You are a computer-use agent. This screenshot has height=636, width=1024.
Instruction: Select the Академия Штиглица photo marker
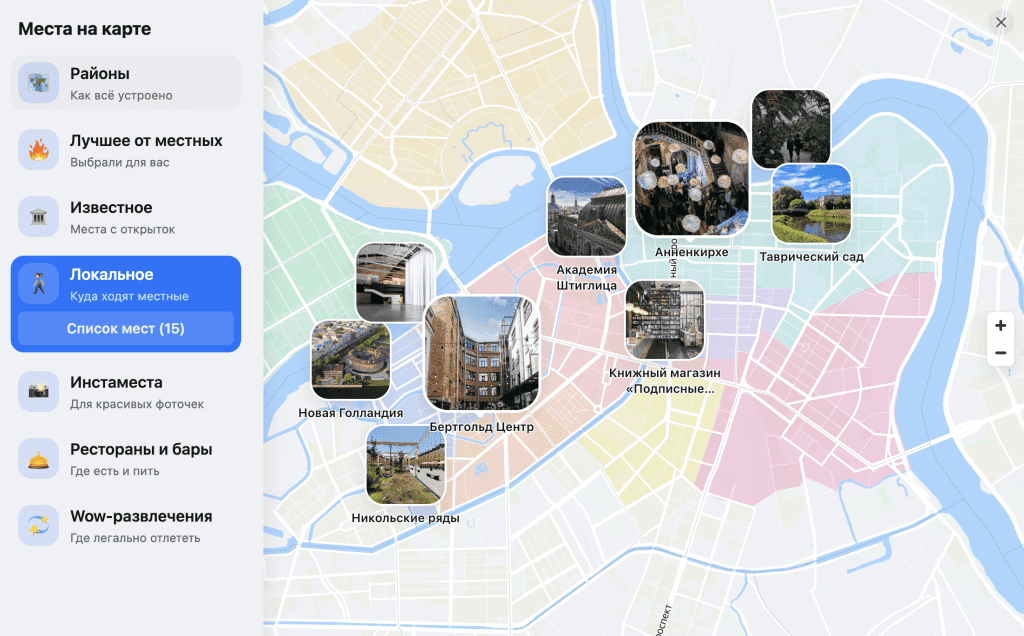[586, 217]
